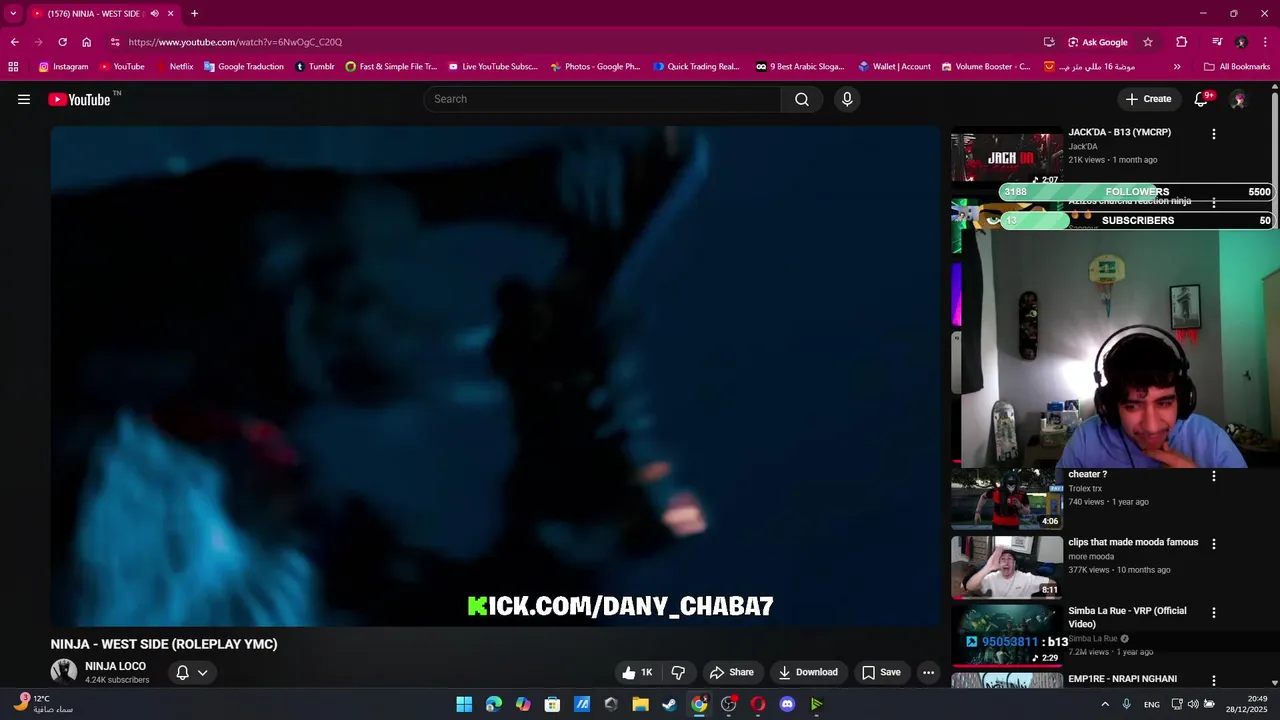Image resolution: width=1280 pixels, height=720 pixels.
Task: Mute the tab via speaker icon
Action: (x=154, y=14)
